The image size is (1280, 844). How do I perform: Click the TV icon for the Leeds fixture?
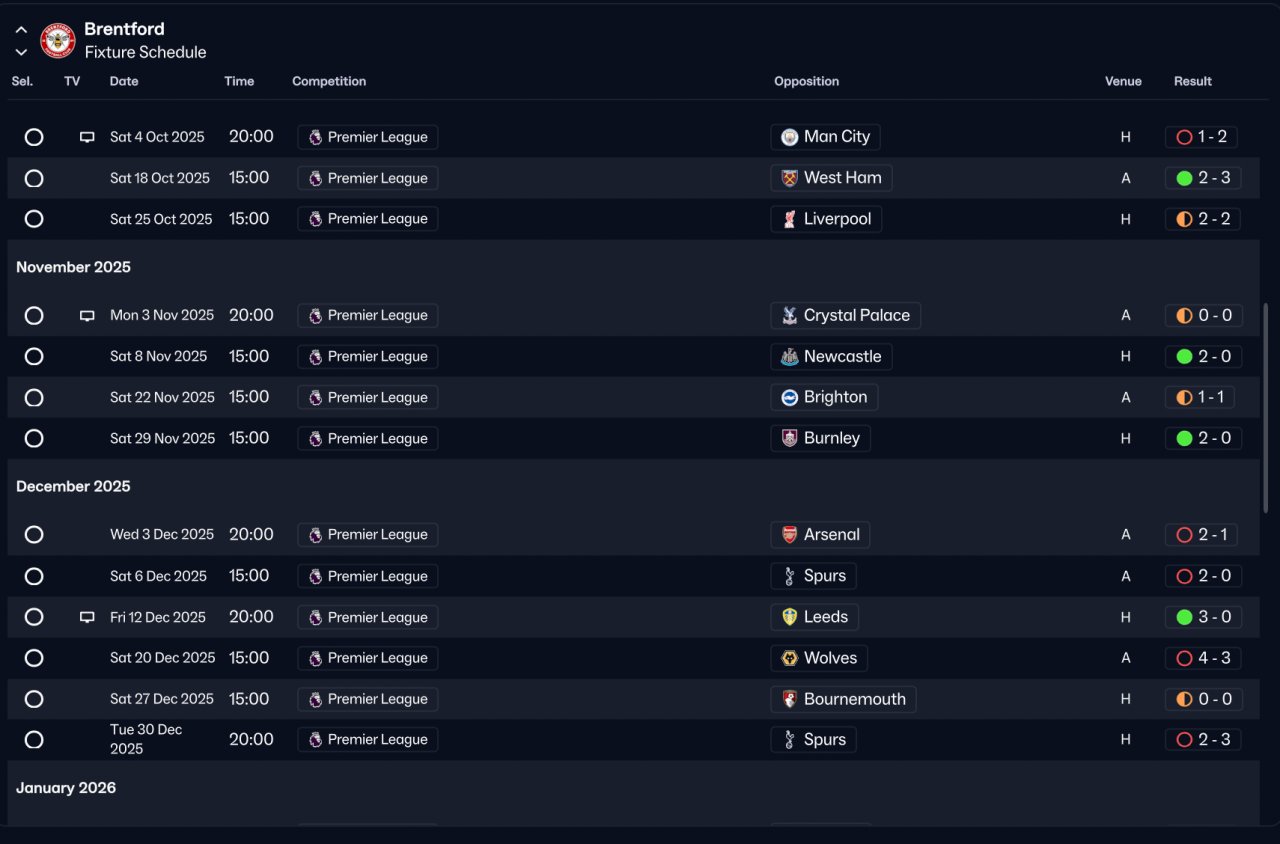click(87, 617)
